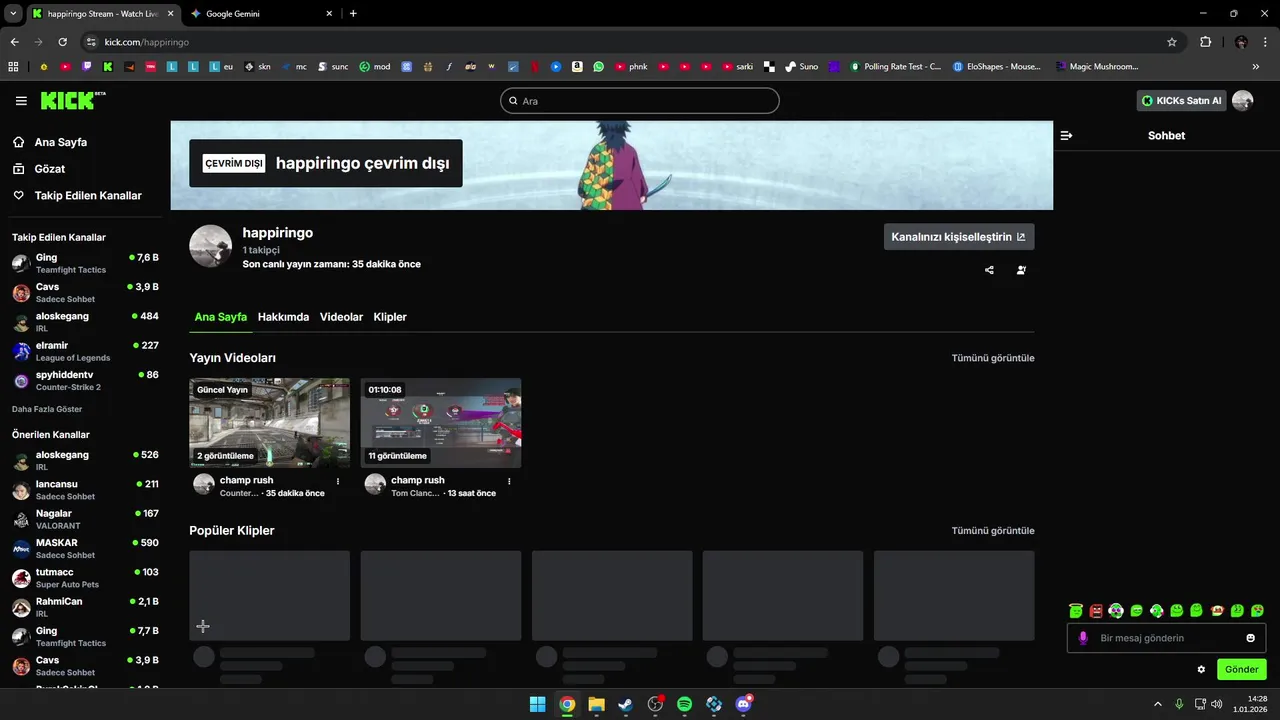Click Daha Fazla Göster in sidebar

click(x=47, y=409)
